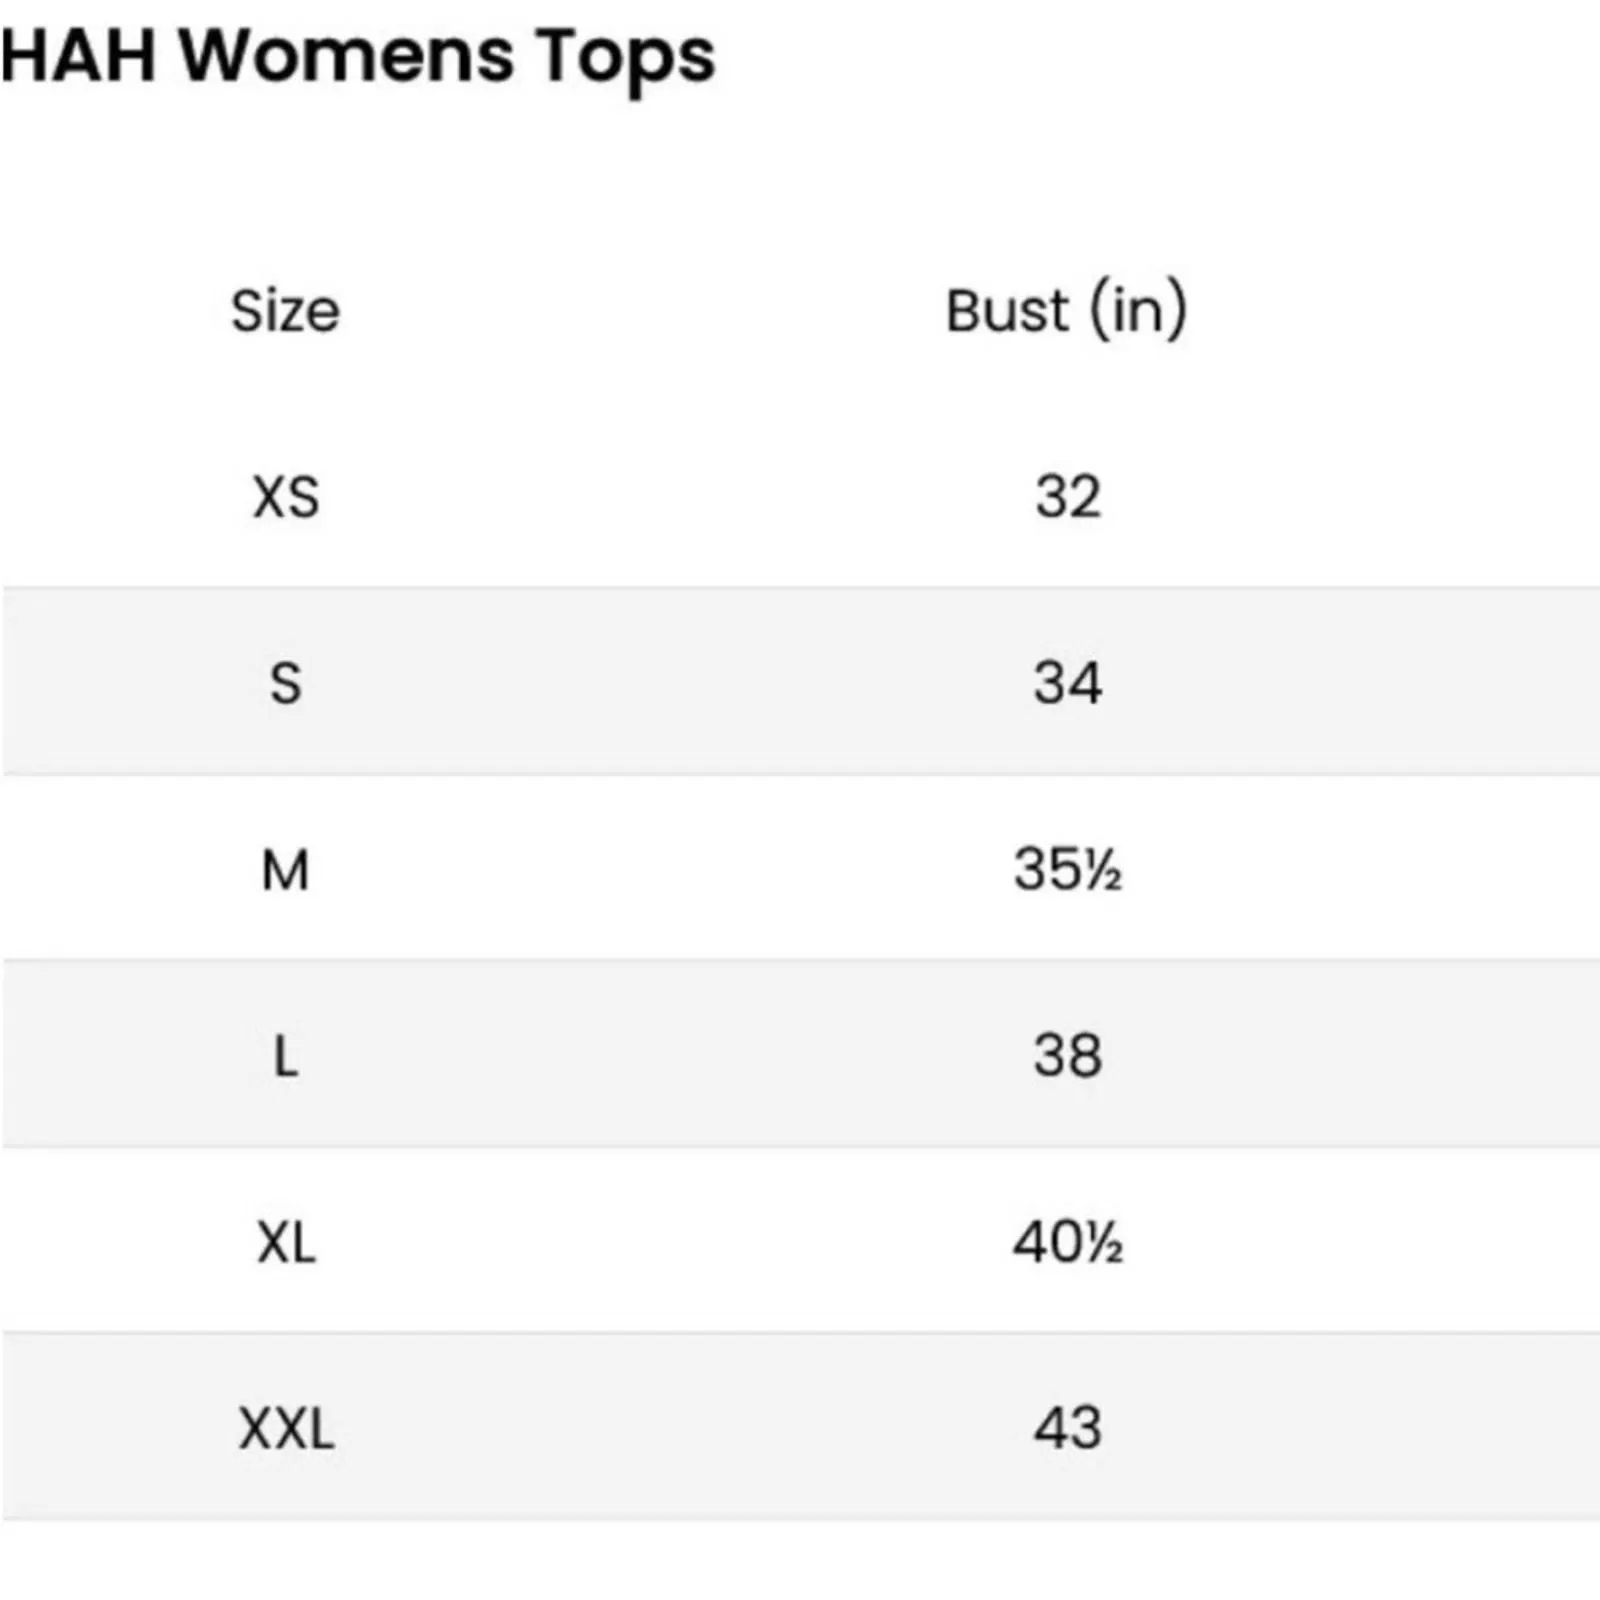The width and height of the screenshot is (1600, 1600).
Task: Click the bust value 38
Action: click(1068, 1056)
